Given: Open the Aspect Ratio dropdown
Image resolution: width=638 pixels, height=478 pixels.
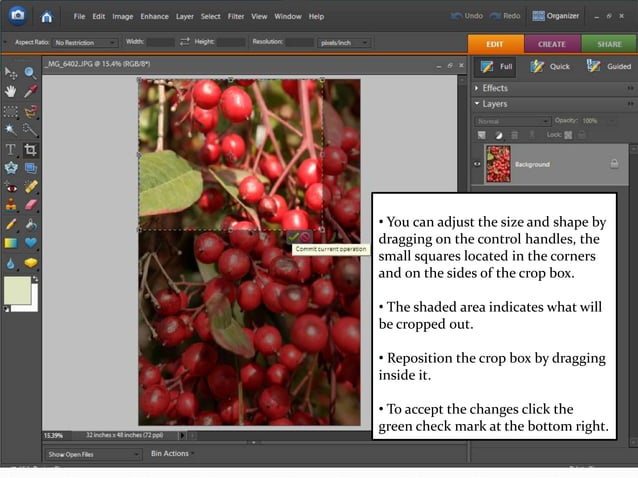Looking at the screenshot, I should coord(85,42).
